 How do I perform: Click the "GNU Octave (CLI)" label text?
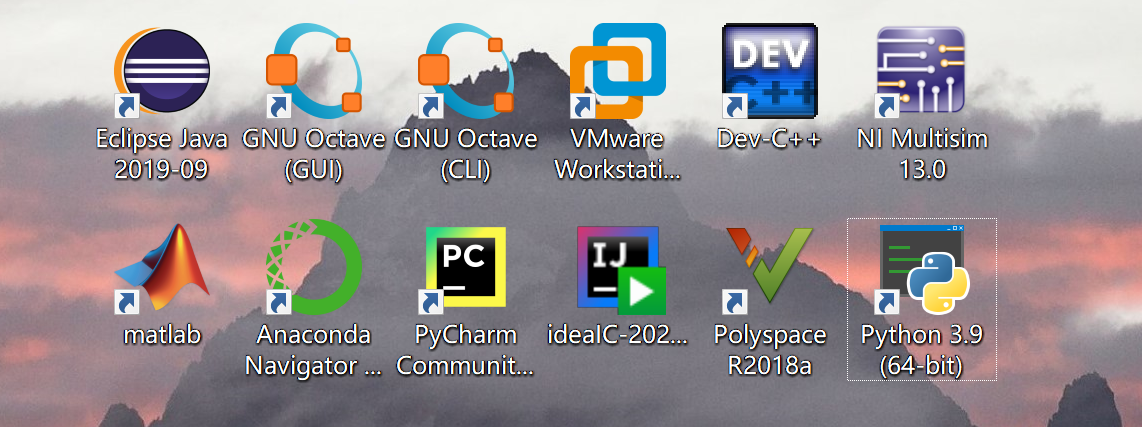[466, 154]
